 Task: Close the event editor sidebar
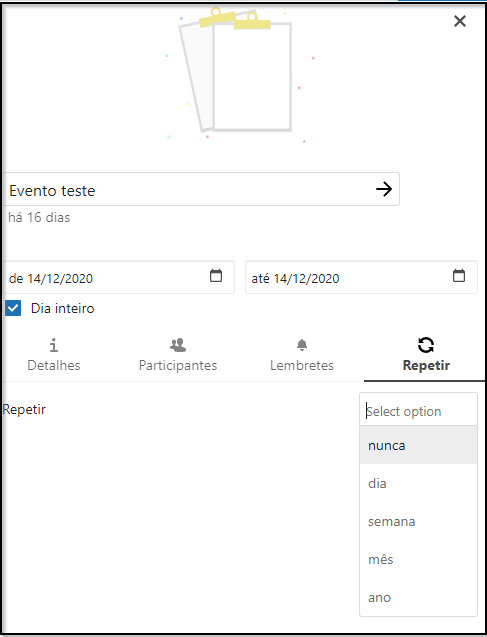tap(460, 21)
